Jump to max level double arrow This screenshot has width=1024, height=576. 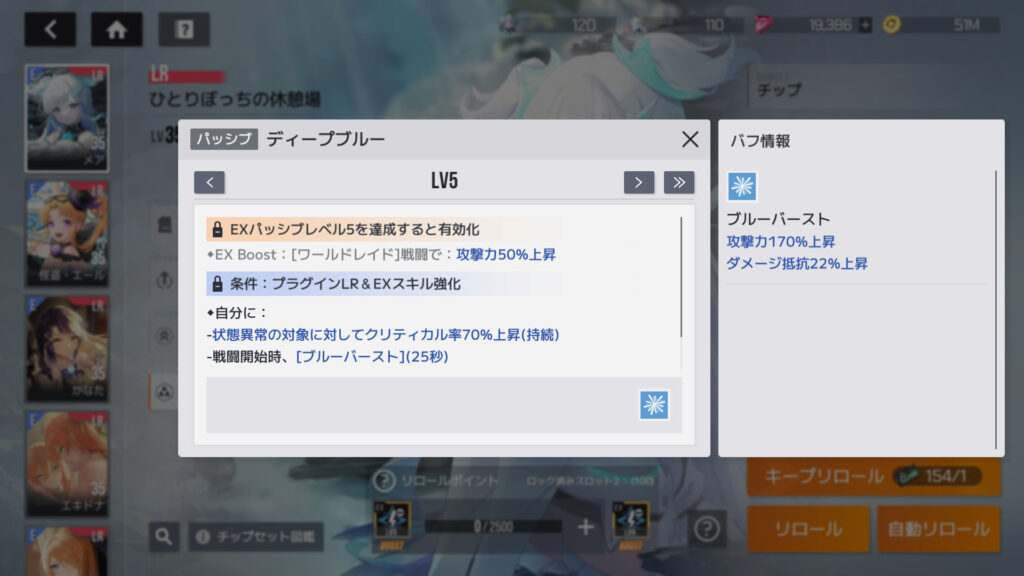tap(679, 182)
